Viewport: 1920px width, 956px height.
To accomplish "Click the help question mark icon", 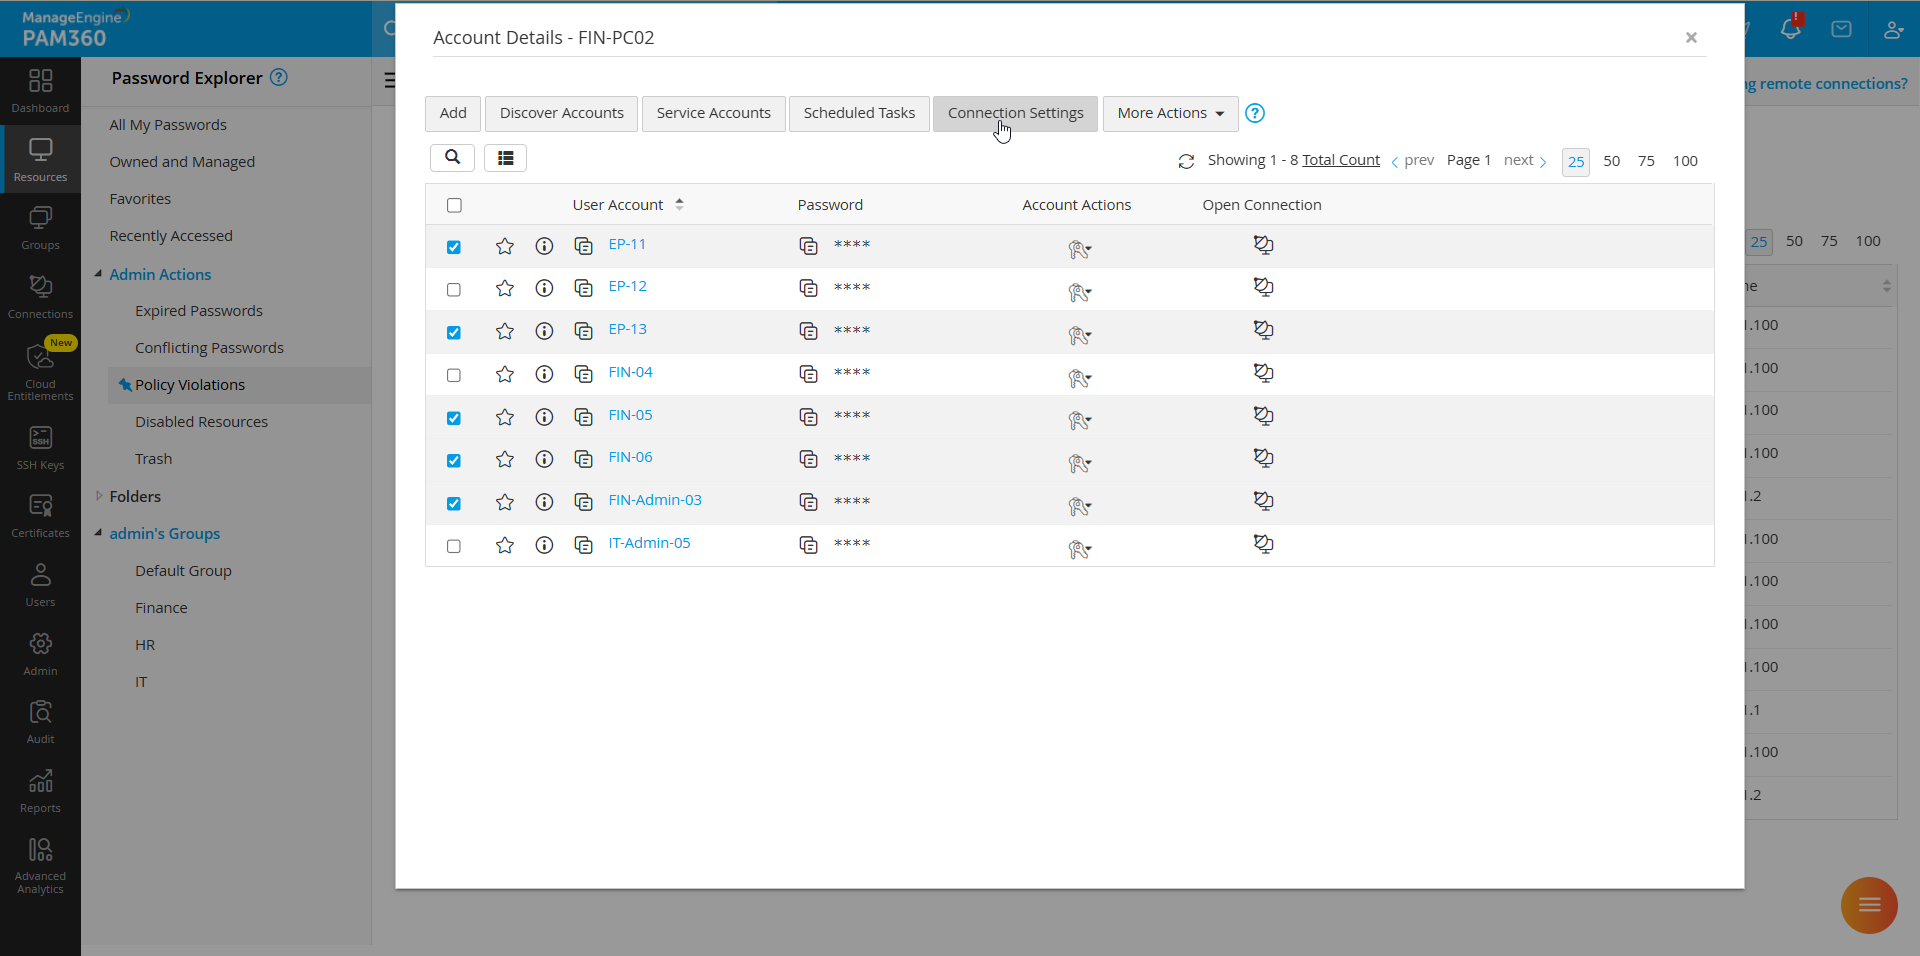I will (1255, 113).
